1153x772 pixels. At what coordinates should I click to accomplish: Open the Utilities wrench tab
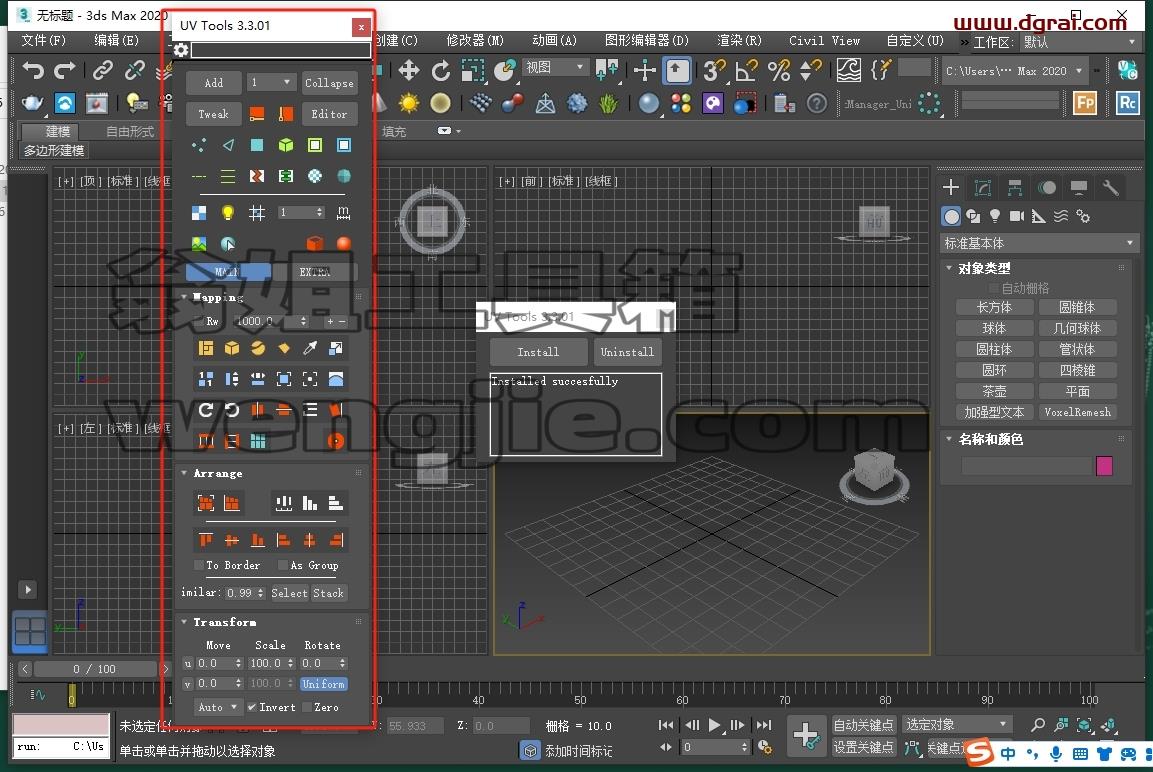(1110, 187)
